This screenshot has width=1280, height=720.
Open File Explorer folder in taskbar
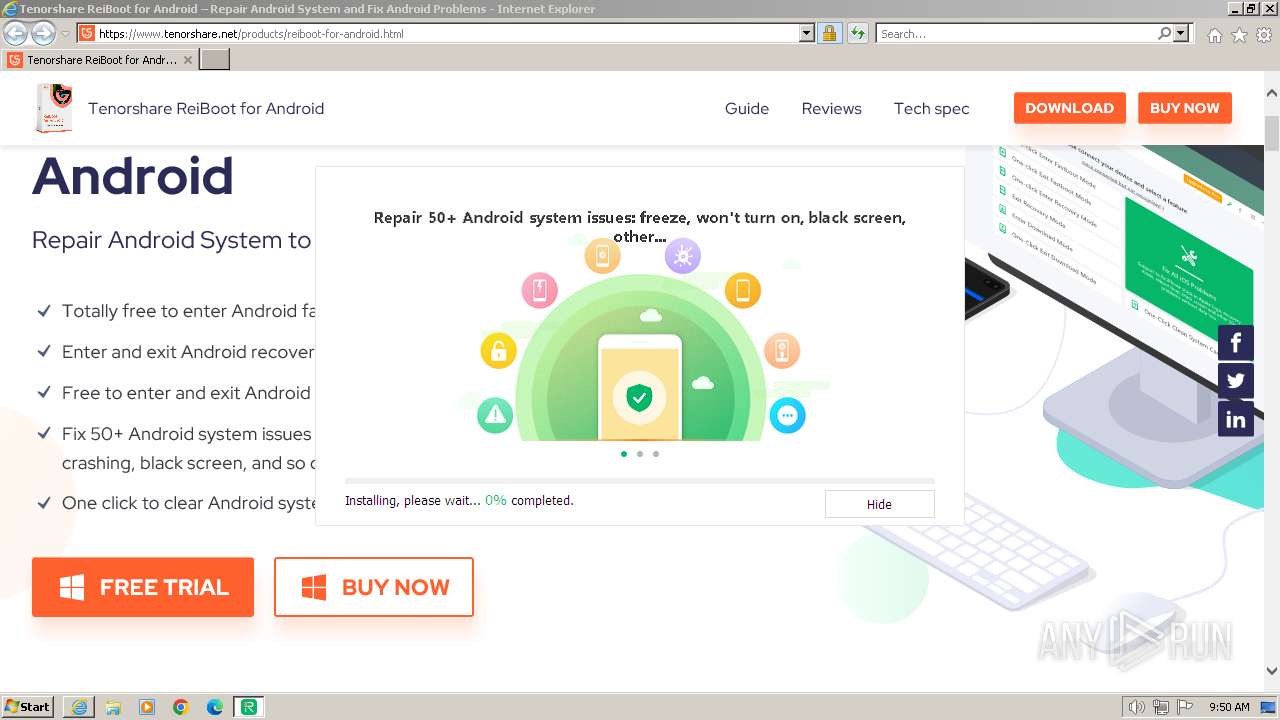[113, 707]
